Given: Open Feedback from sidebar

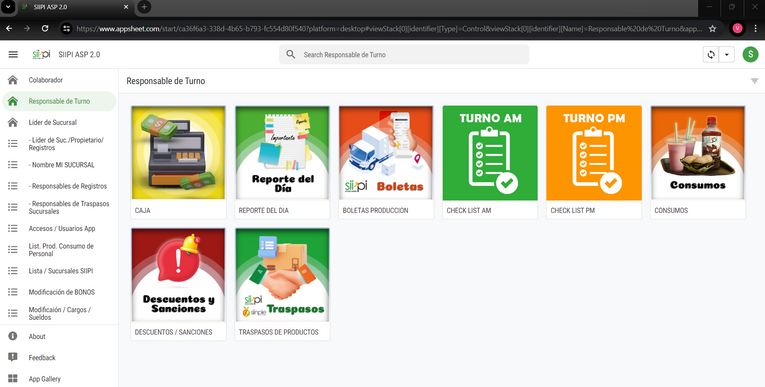Looking at the screenshot, I should click(59, 358).
